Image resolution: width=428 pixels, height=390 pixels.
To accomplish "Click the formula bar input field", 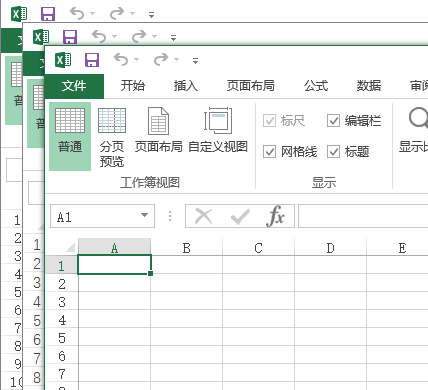I will point(363,216).
